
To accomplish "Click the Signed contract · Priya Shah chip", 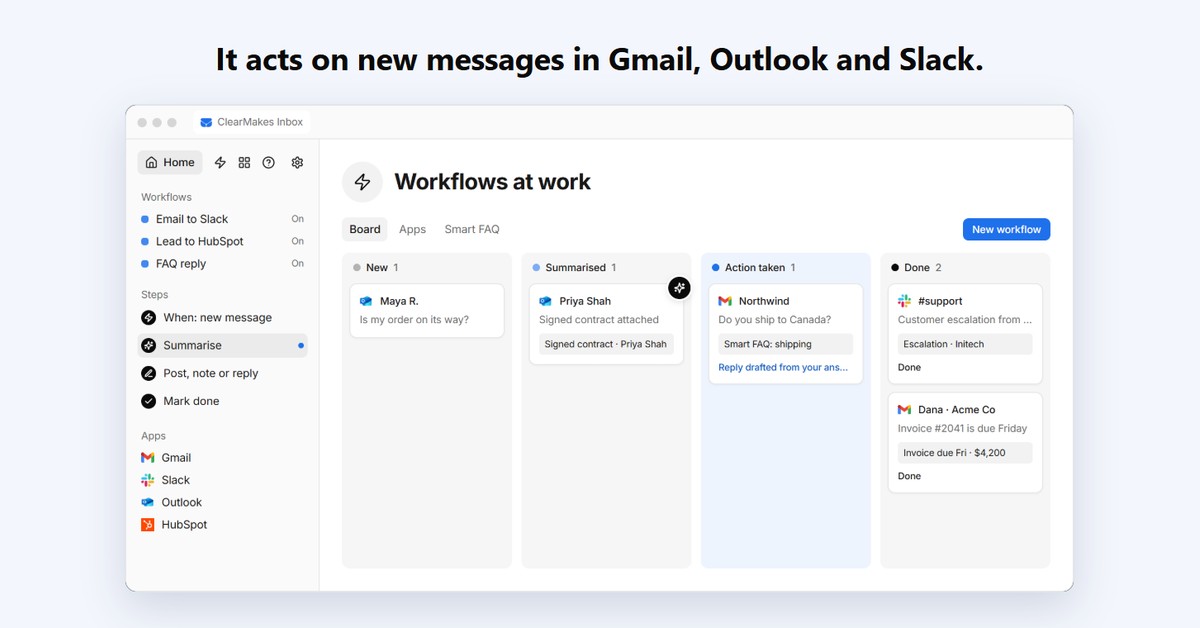I will [x=606, y=344].
